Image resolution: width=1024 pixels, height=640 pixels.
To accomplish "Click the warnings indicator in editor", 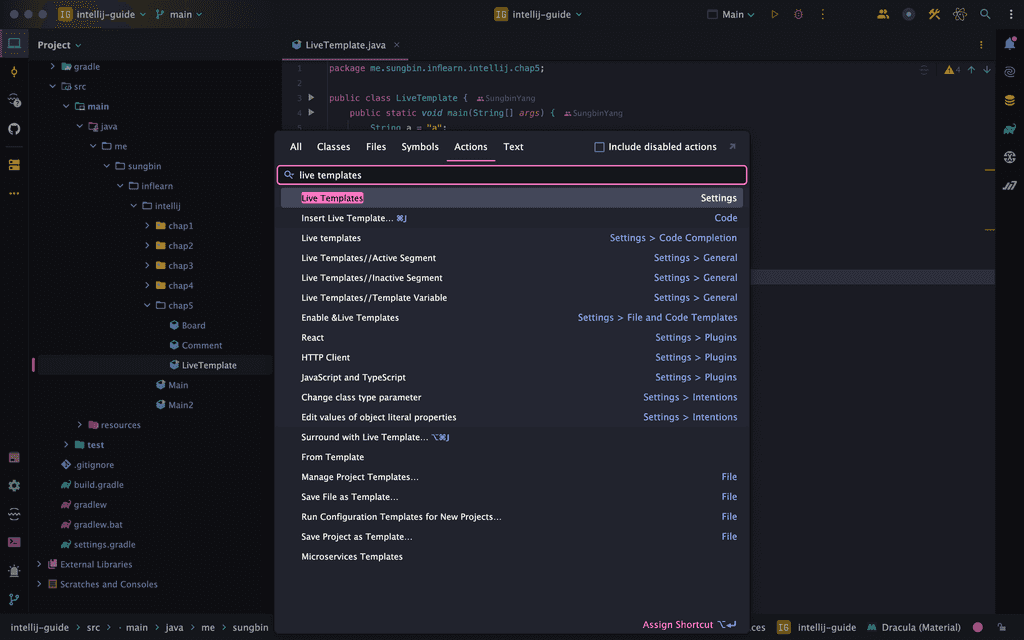I will 952,69.
